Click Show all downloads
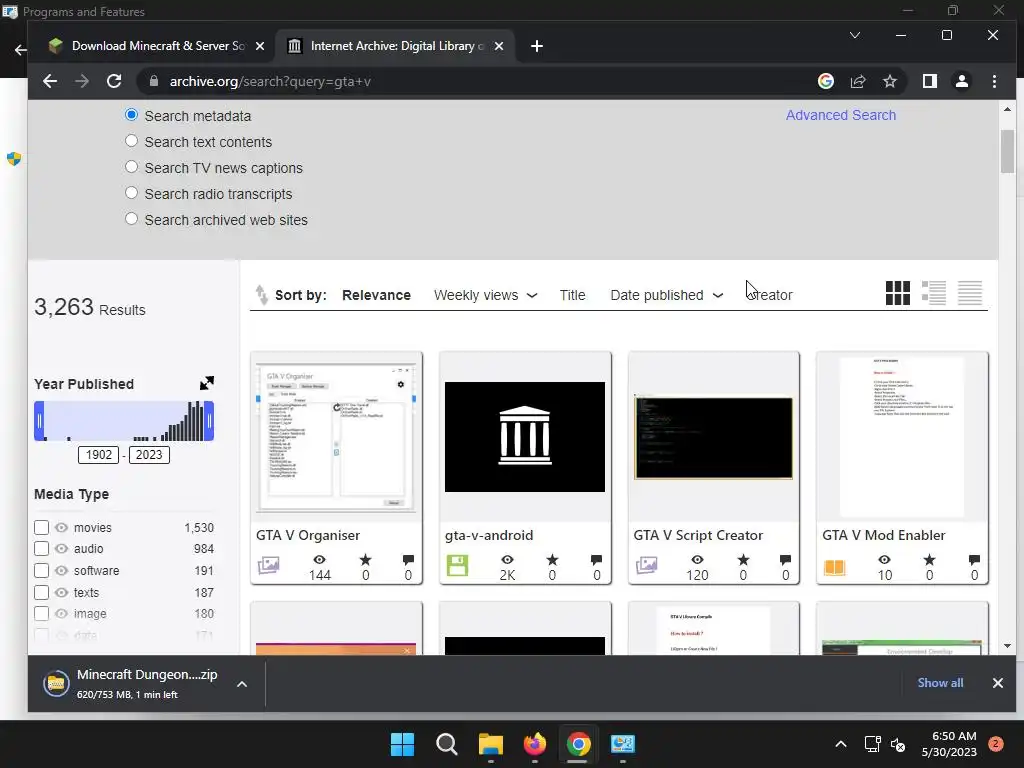Image resolution: width=1024 pixels, height=768 pixels. (940, 682)
